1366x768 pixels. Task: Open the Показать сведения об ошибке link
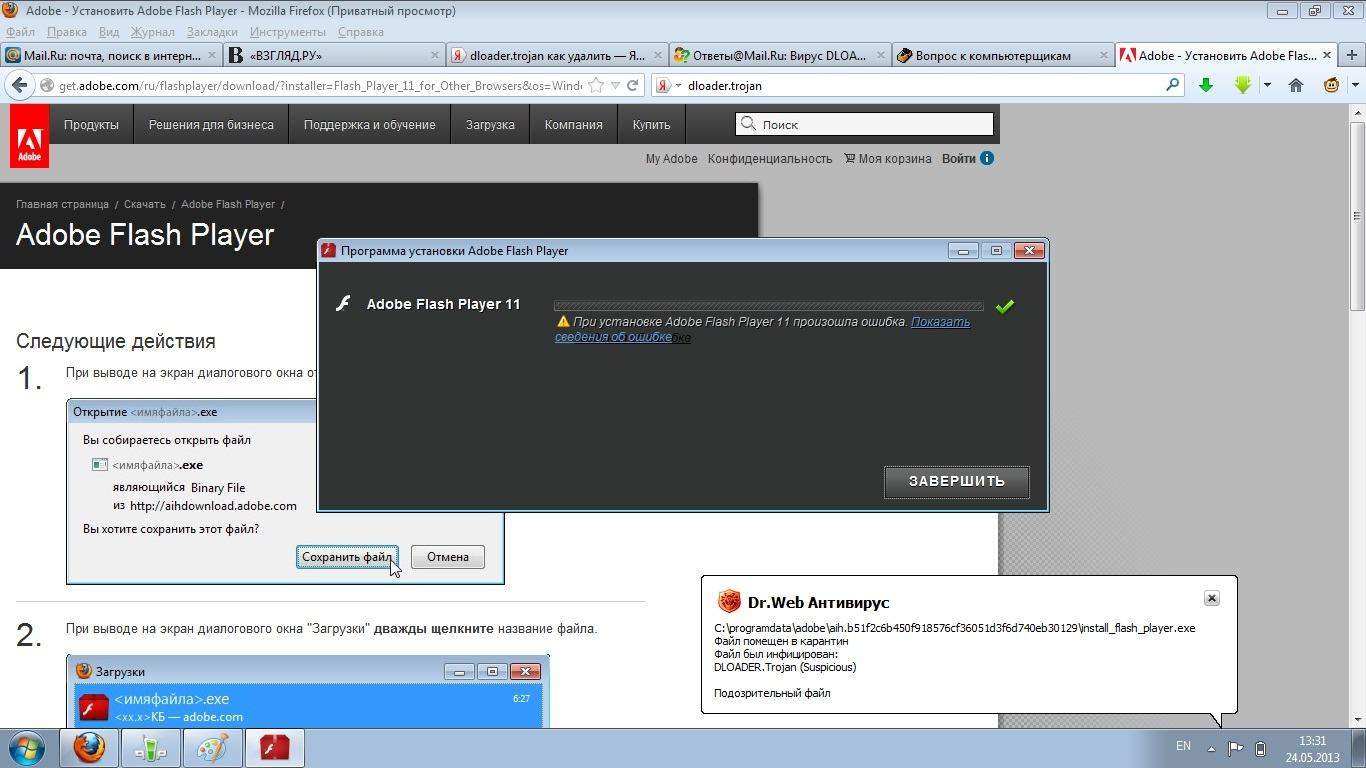point(762,329)
